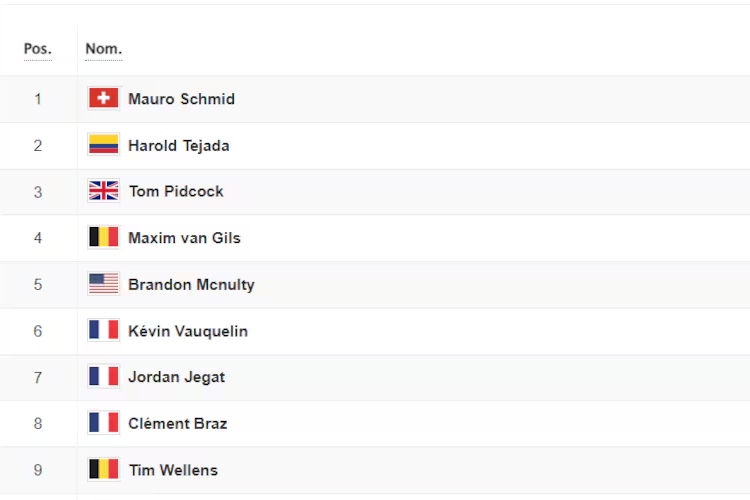Click the Colombian flag next to Harold Tejada

(103, 144)
